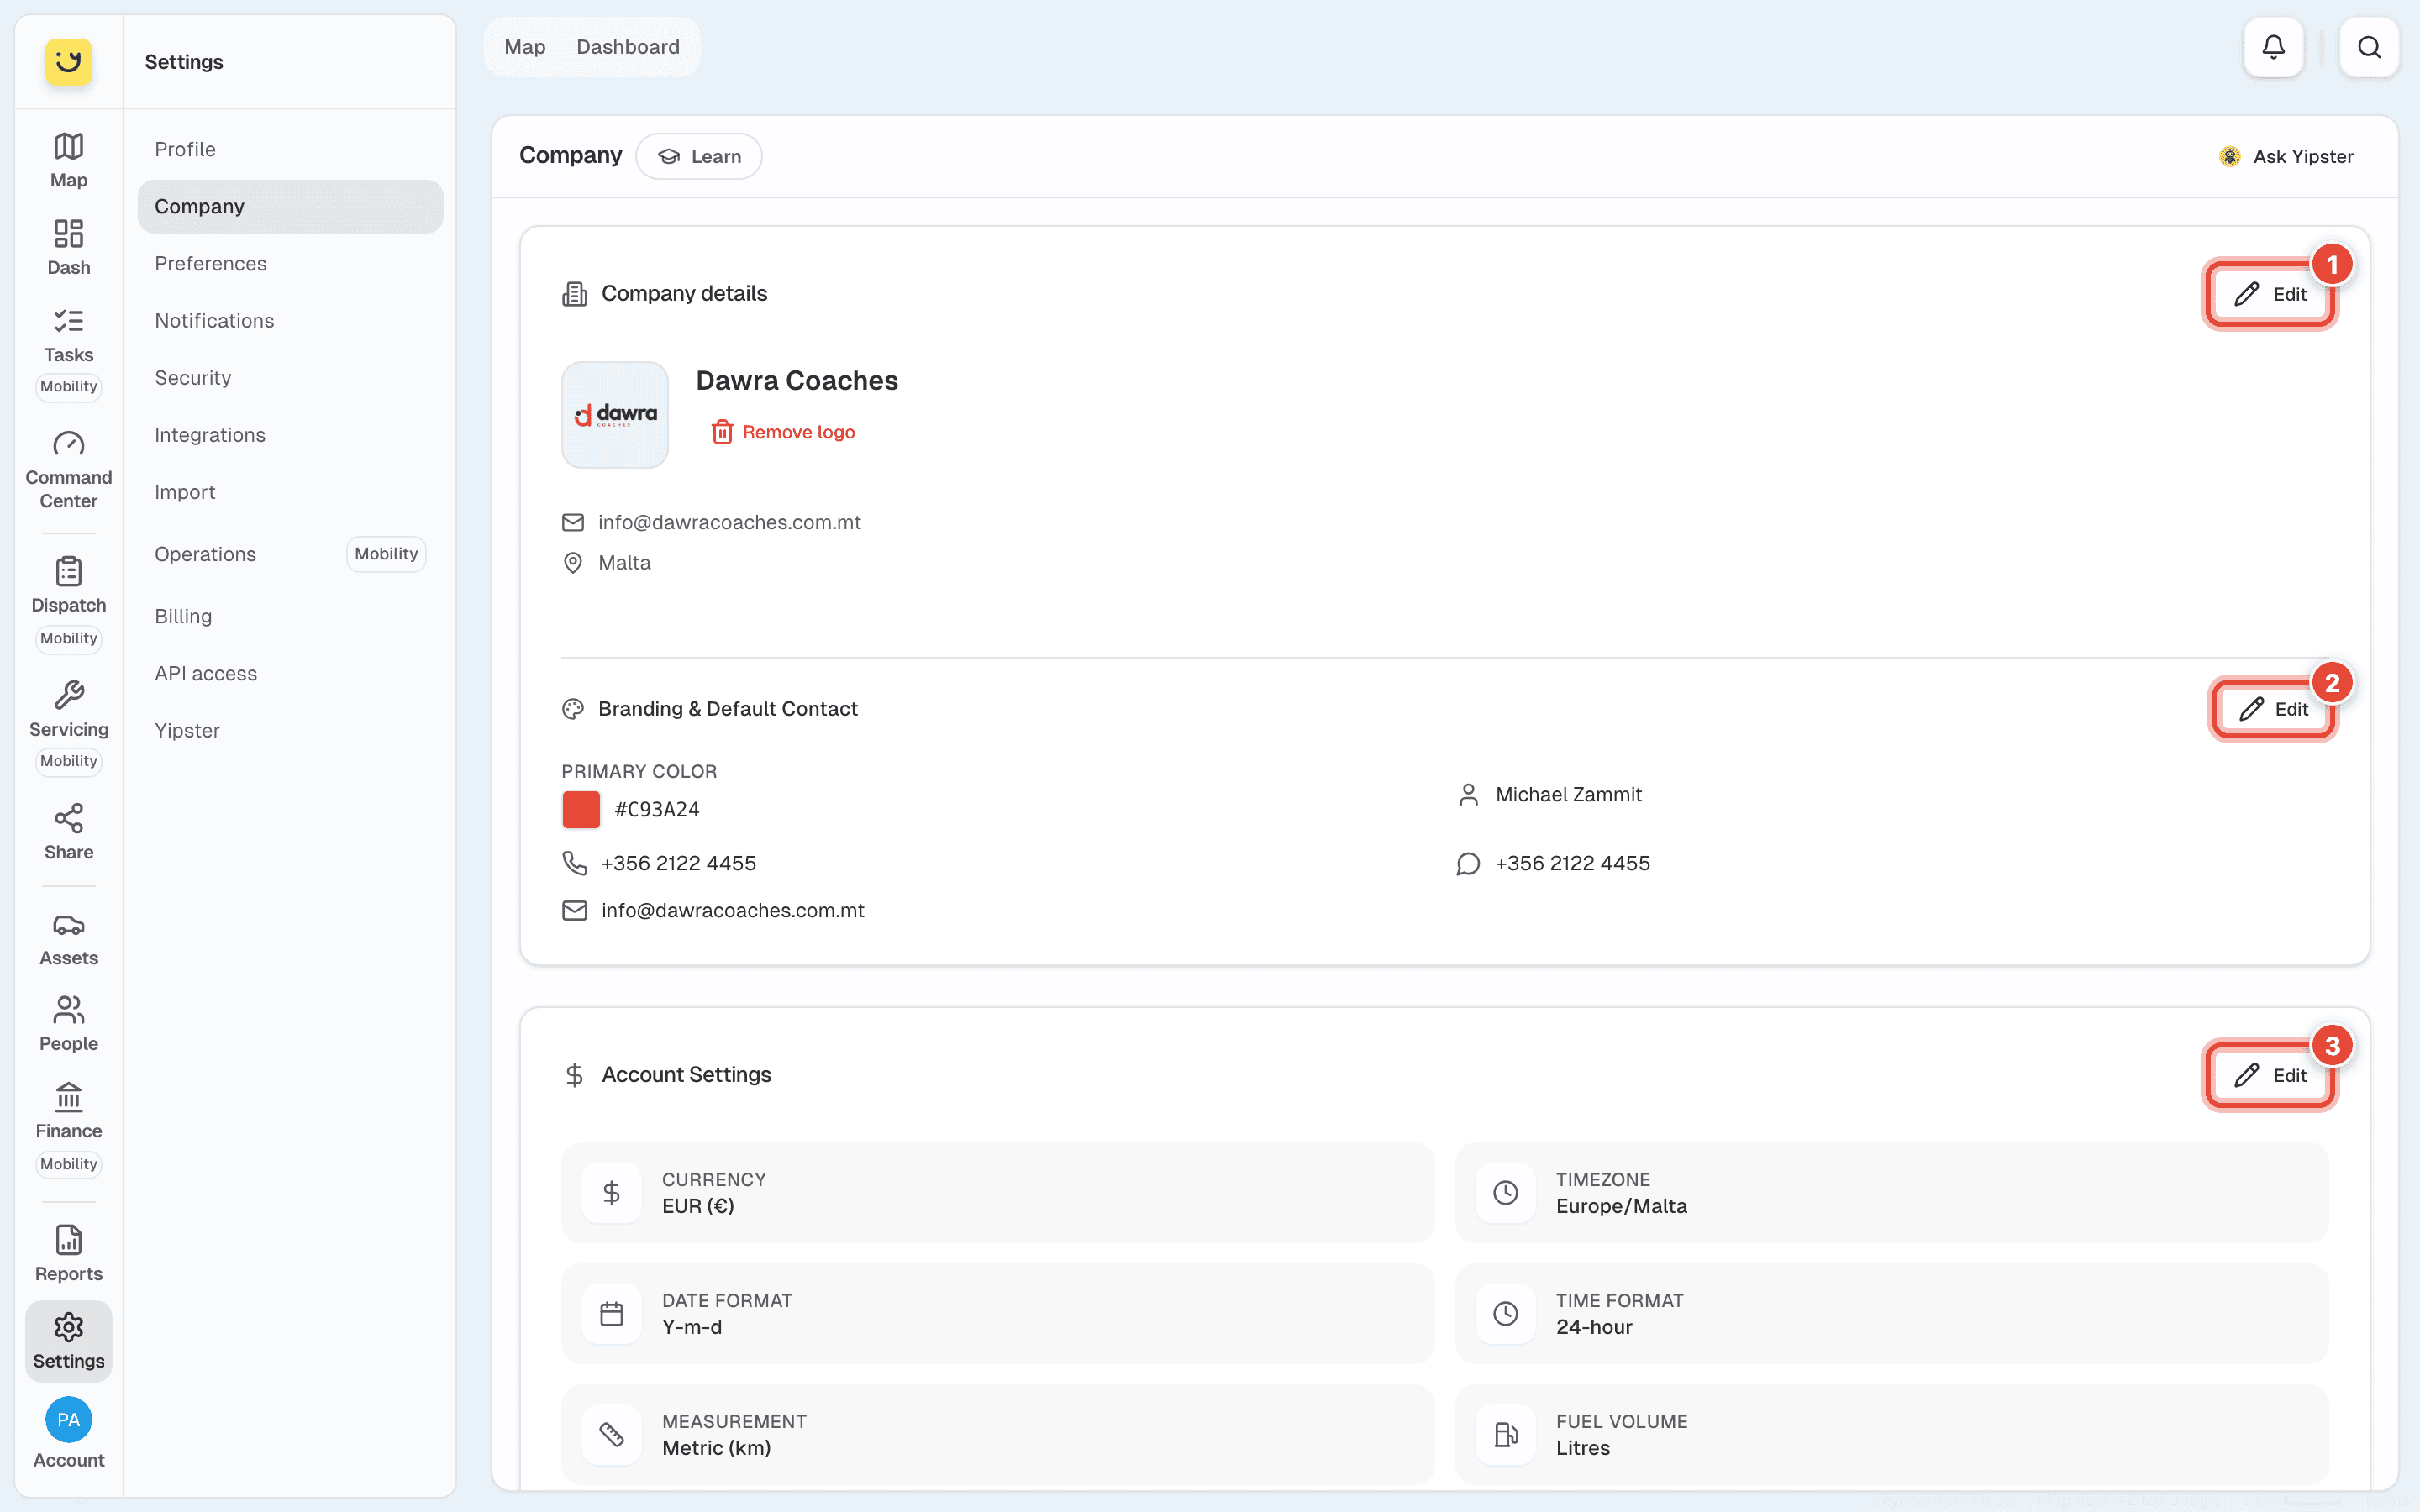Open Integrations settings section

290,434
